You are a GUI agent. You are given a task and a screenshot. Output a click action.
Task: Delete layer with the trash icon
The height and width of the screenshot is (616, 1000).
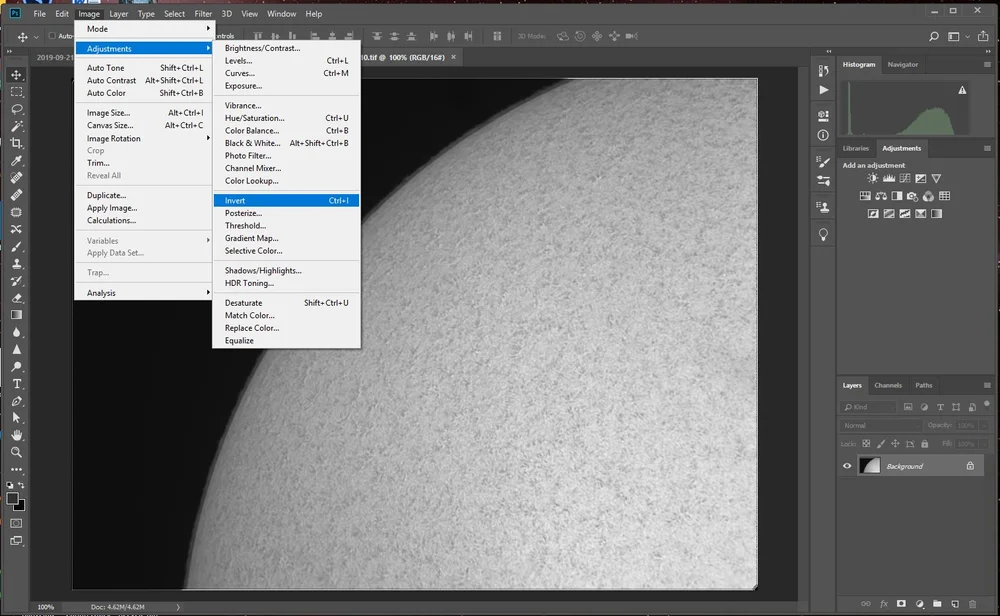[x=973, y=604]
